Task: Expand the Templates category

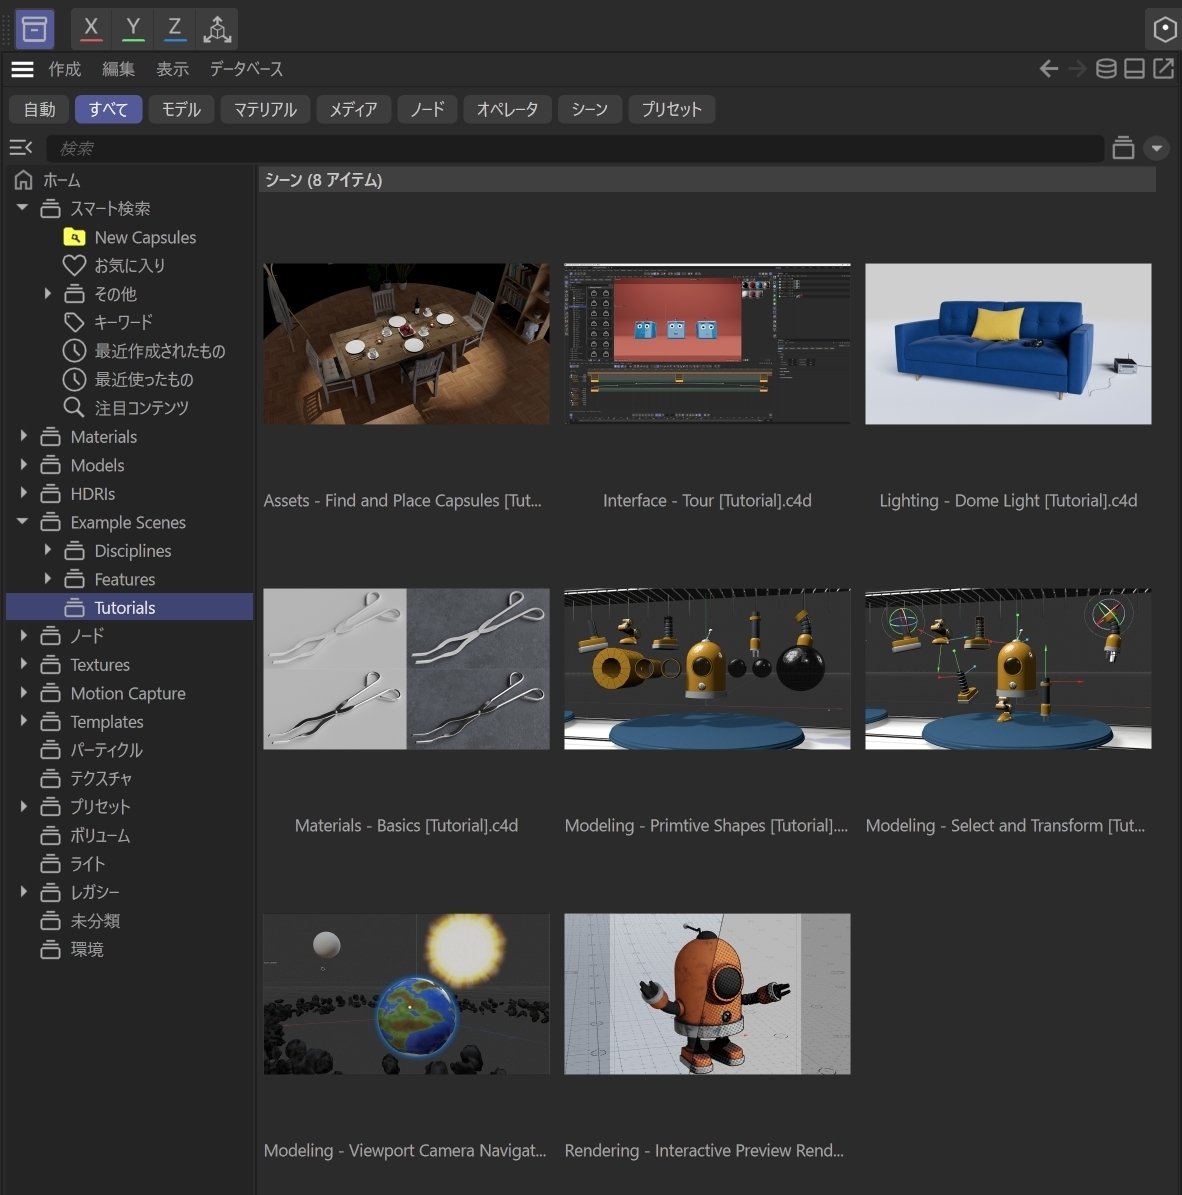Action: click(x=23, y=721)
